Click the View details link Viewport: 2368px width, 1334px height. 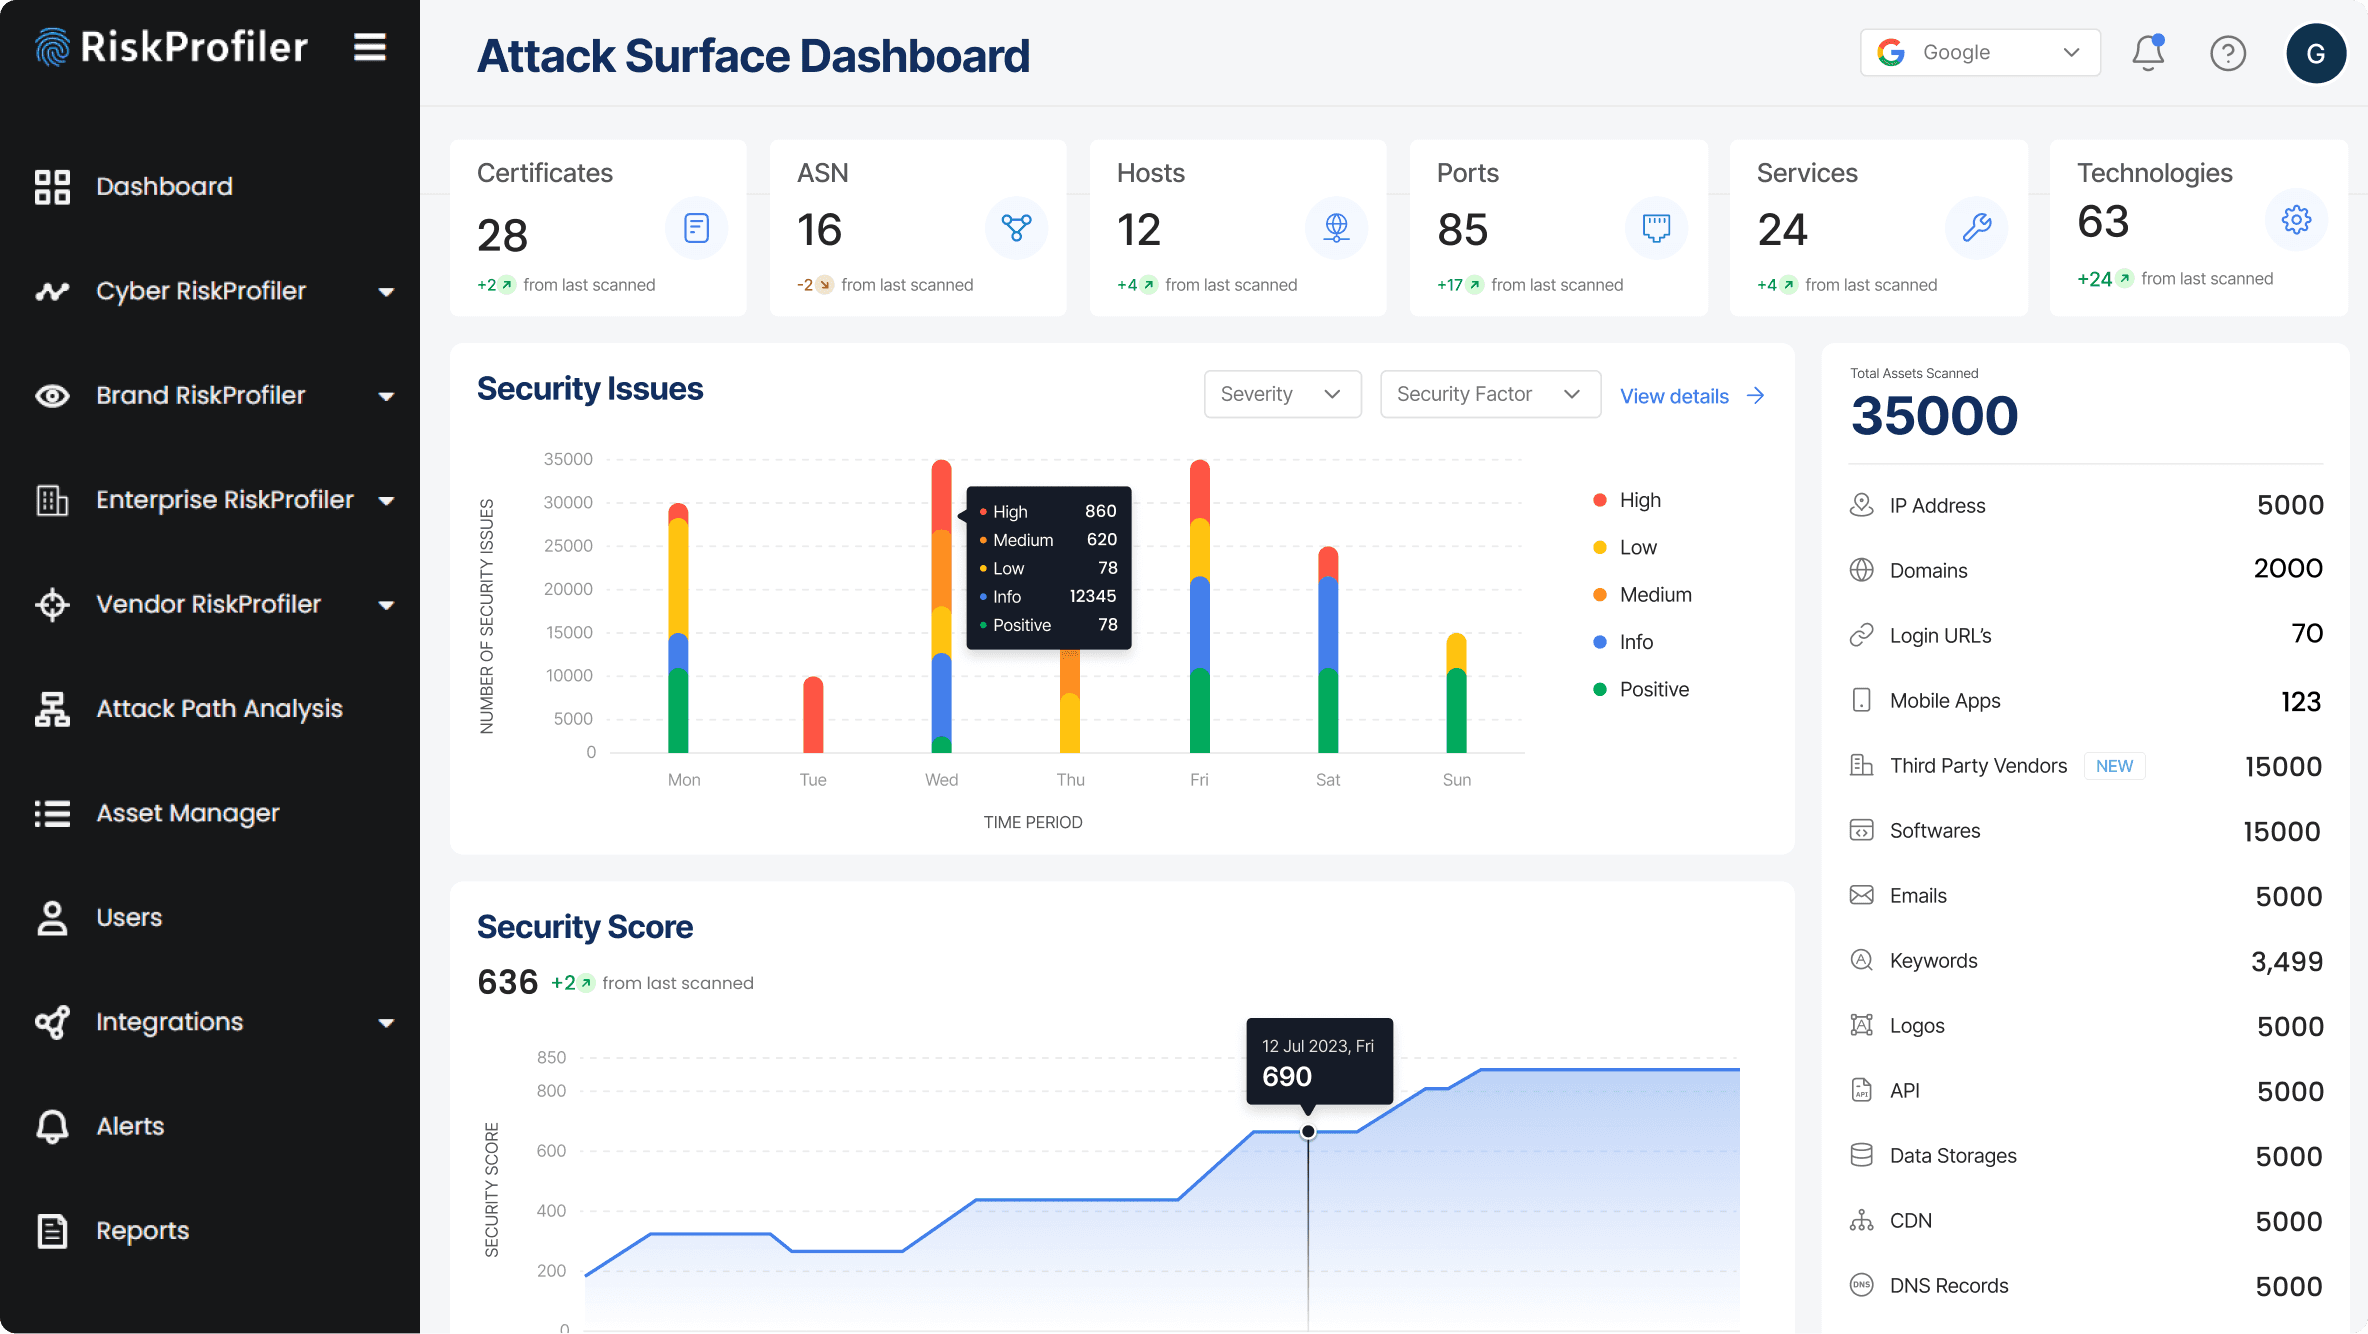coord(1692,396)
